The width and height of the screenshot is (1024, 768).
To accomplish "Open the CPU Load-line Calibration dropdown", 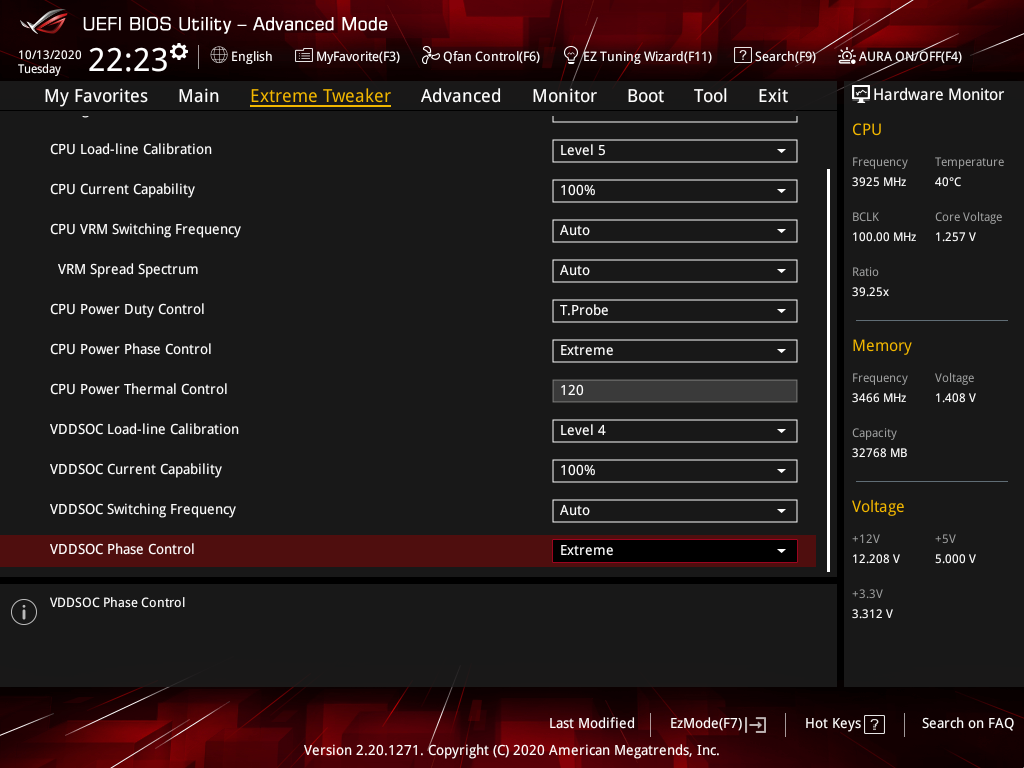I will pos(675,151).
